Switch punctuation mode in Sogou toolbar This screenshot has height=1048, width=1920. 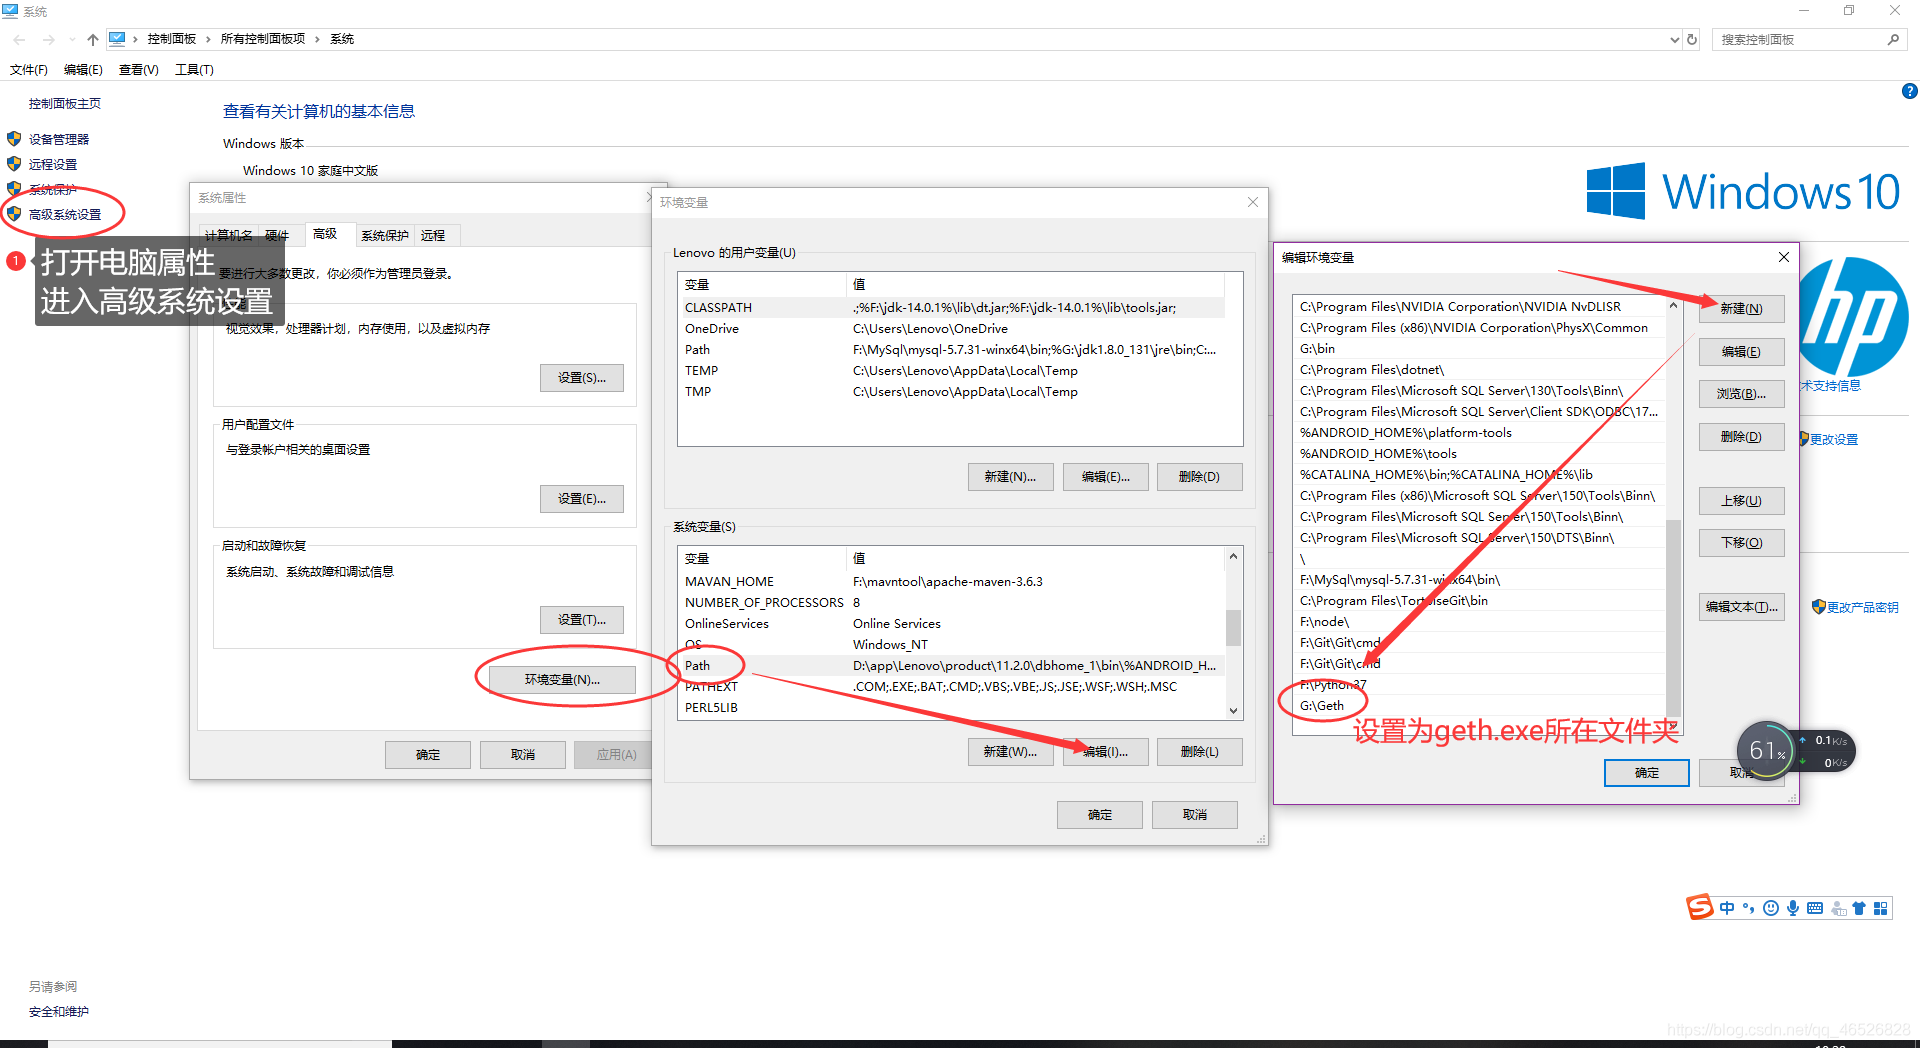(x=1748, y=908)
